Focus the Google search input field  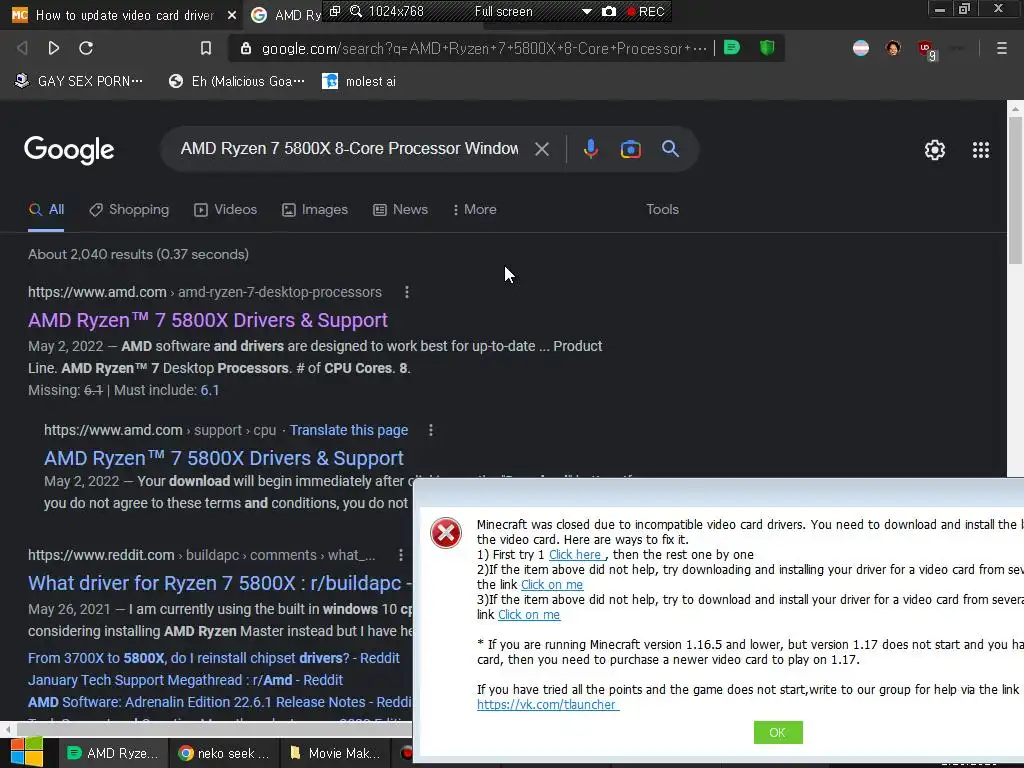349,148
